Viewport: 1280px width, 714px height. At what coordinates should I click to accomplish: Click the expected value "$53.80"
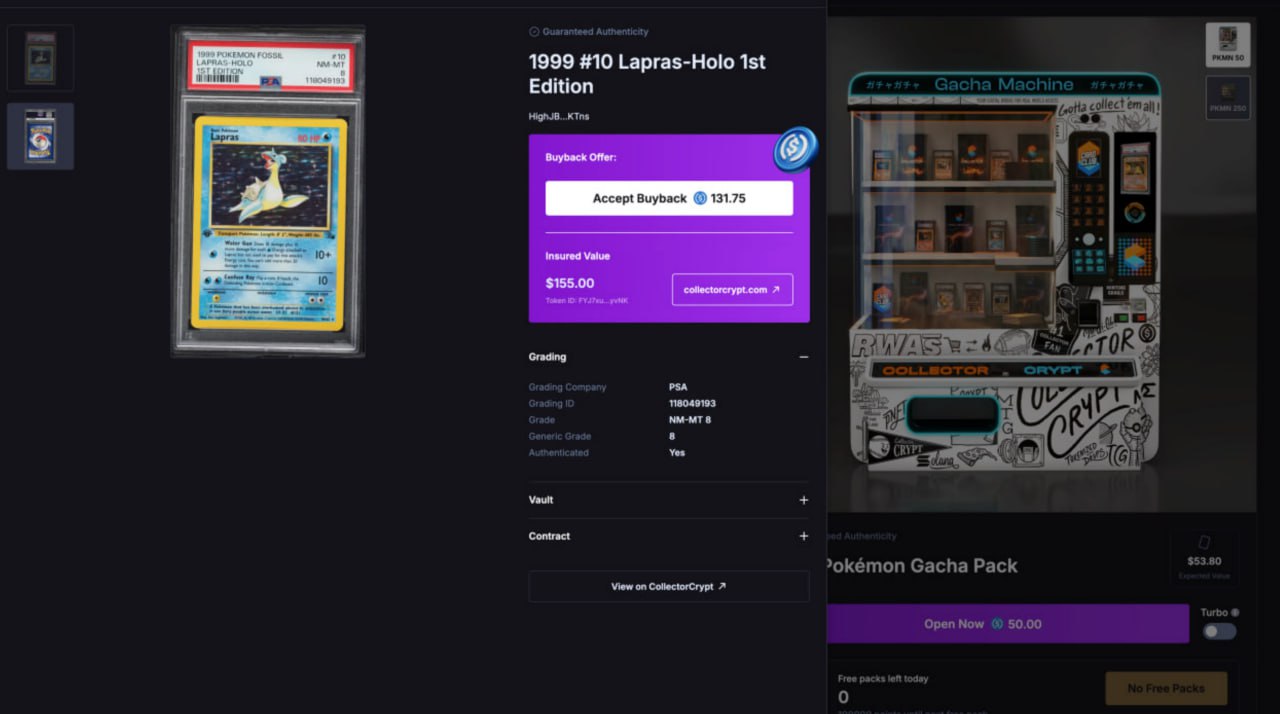(1204, 562)
